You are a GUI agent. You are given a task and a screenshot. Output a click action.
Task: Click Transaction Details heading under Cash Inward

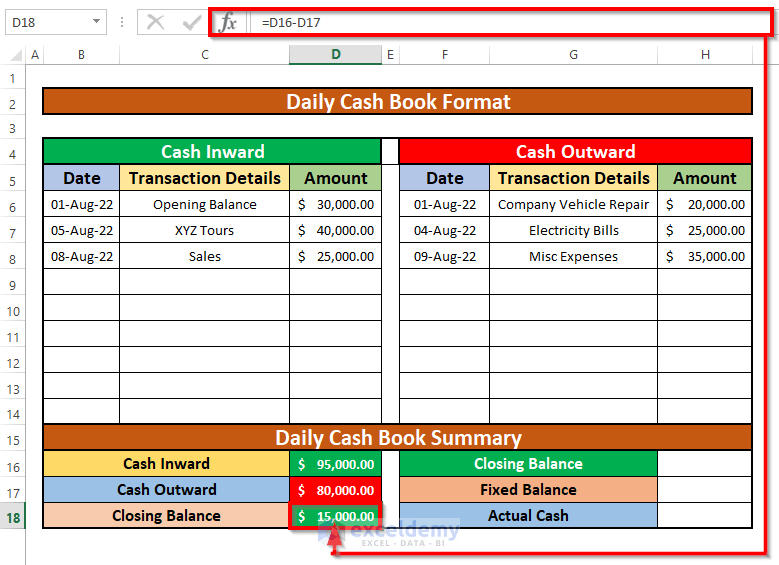click(x=205, y=178)
